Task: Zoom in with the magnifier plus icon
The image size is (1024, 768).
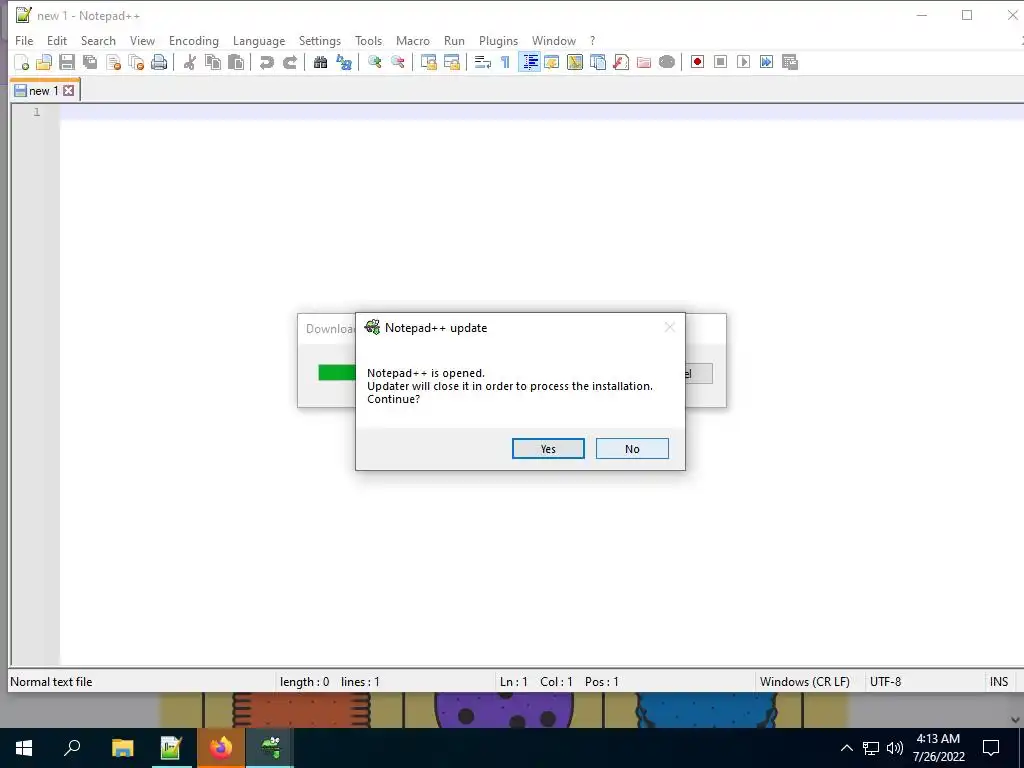Action: pos(374,62)
